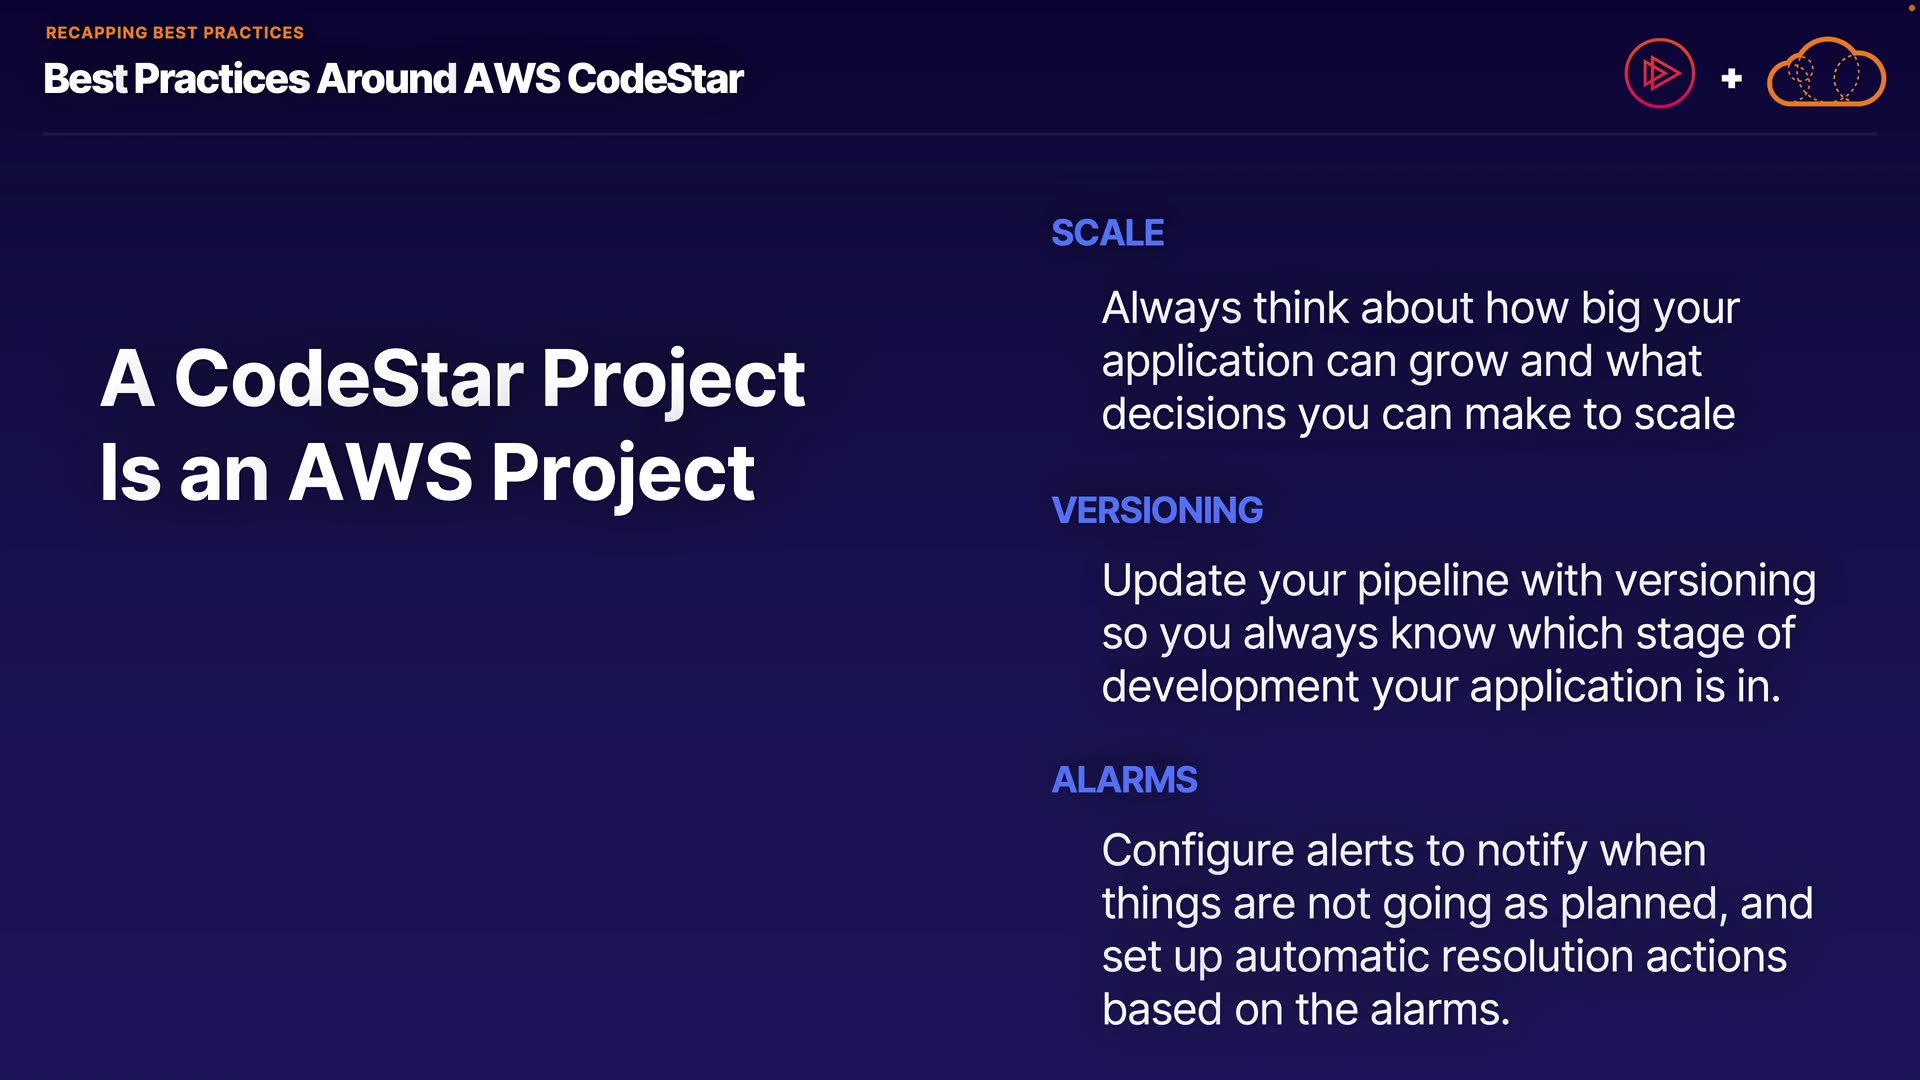Click the line "decisions you can make to scale"

pos(1418,414)
